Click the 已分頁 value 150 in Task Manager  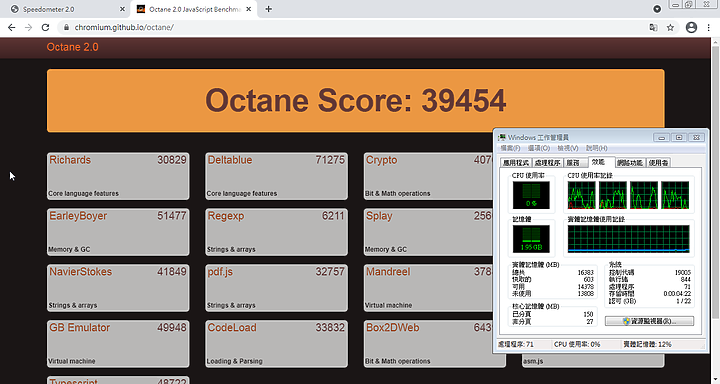click(x=588, y=314)
